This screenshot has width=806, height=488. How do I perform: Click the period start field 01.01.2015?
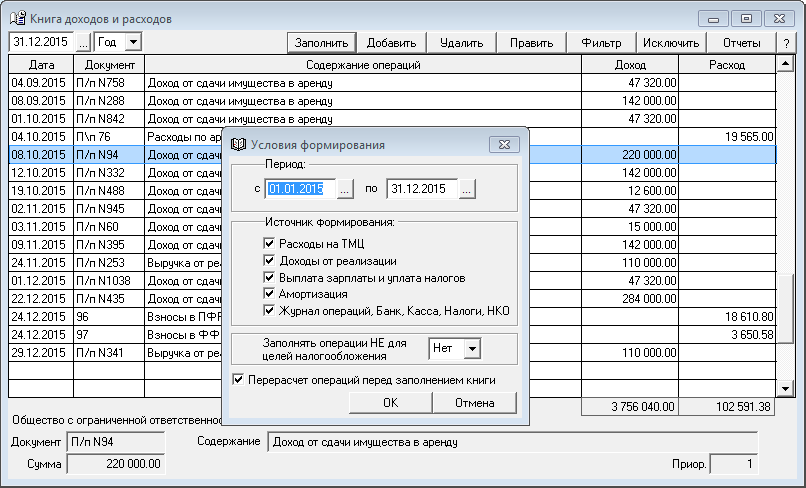coord(301,189)
